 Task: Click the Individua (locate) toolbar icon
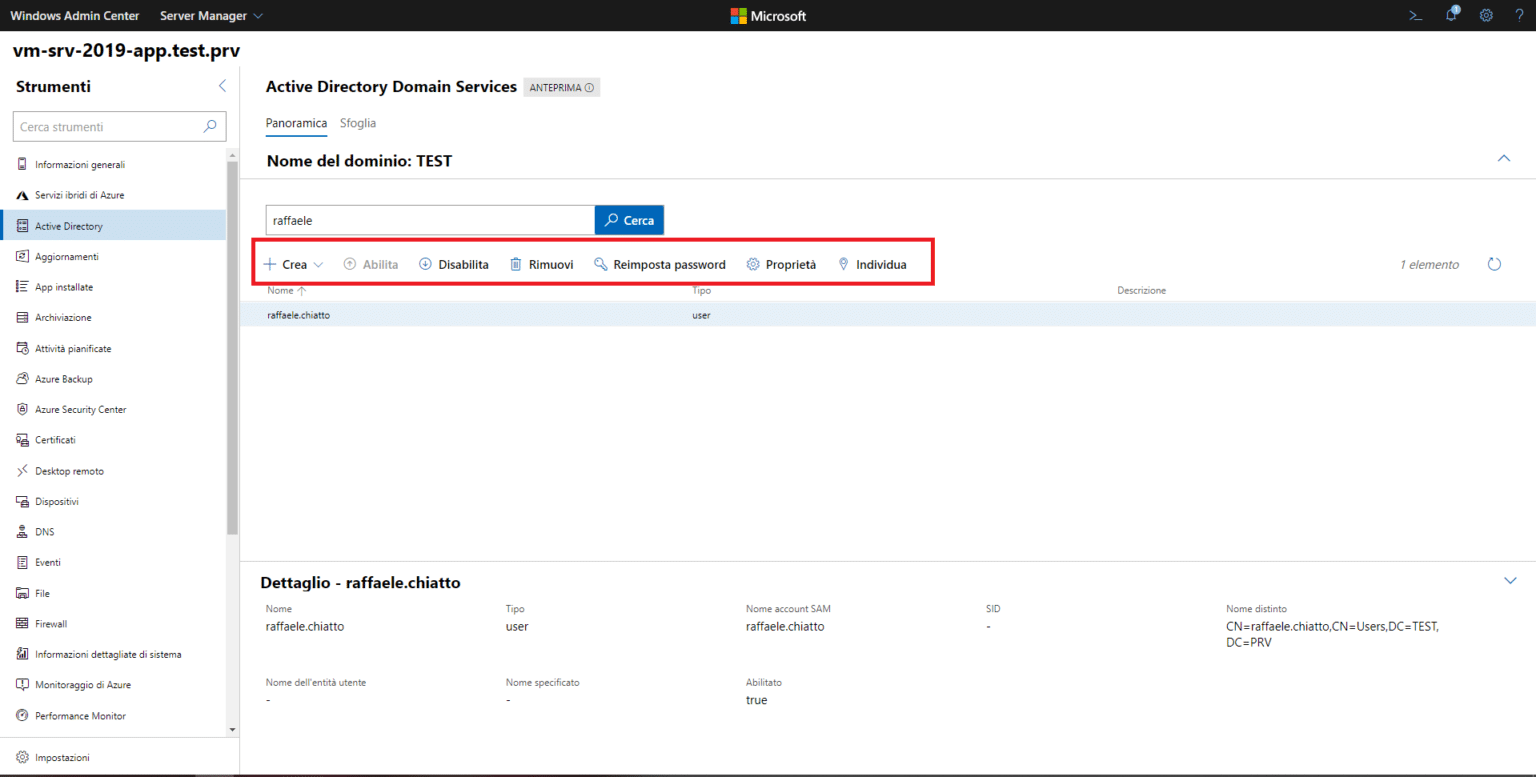point(872,264)
